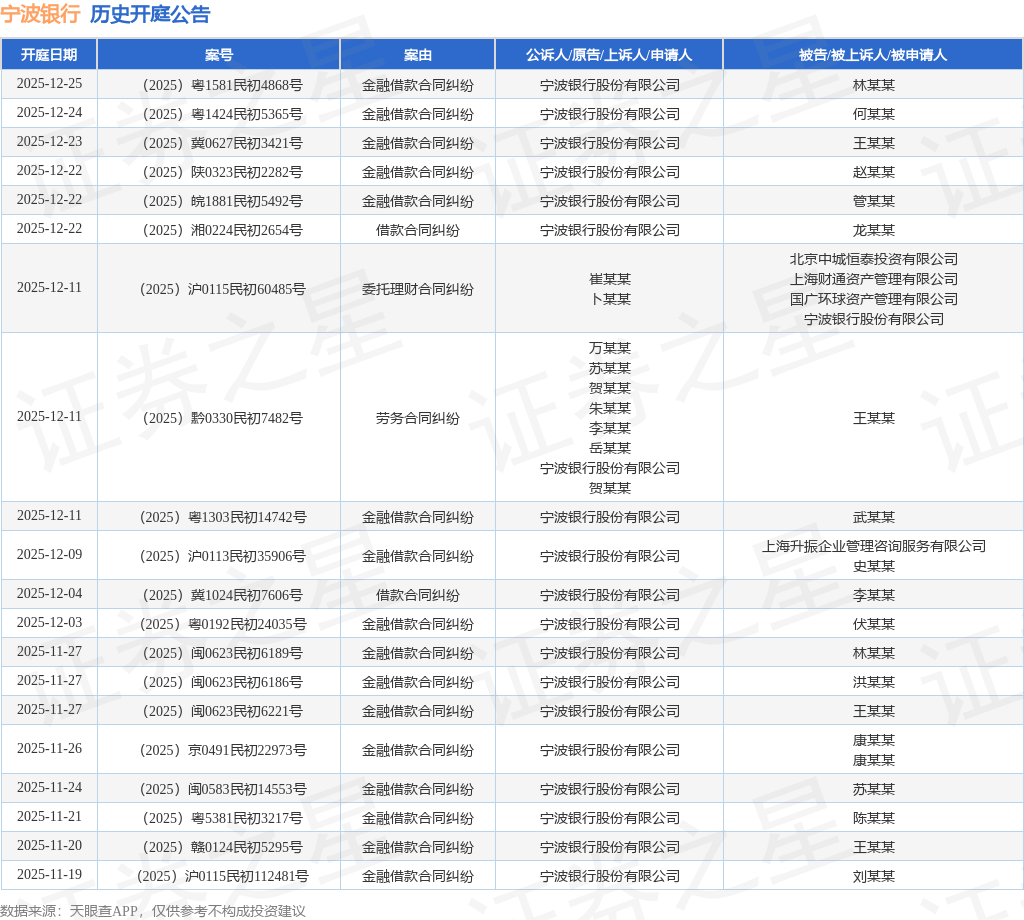1024x920 pixels.
Task: Click case number 闽0623民初6221号
Action: [223, 711]
